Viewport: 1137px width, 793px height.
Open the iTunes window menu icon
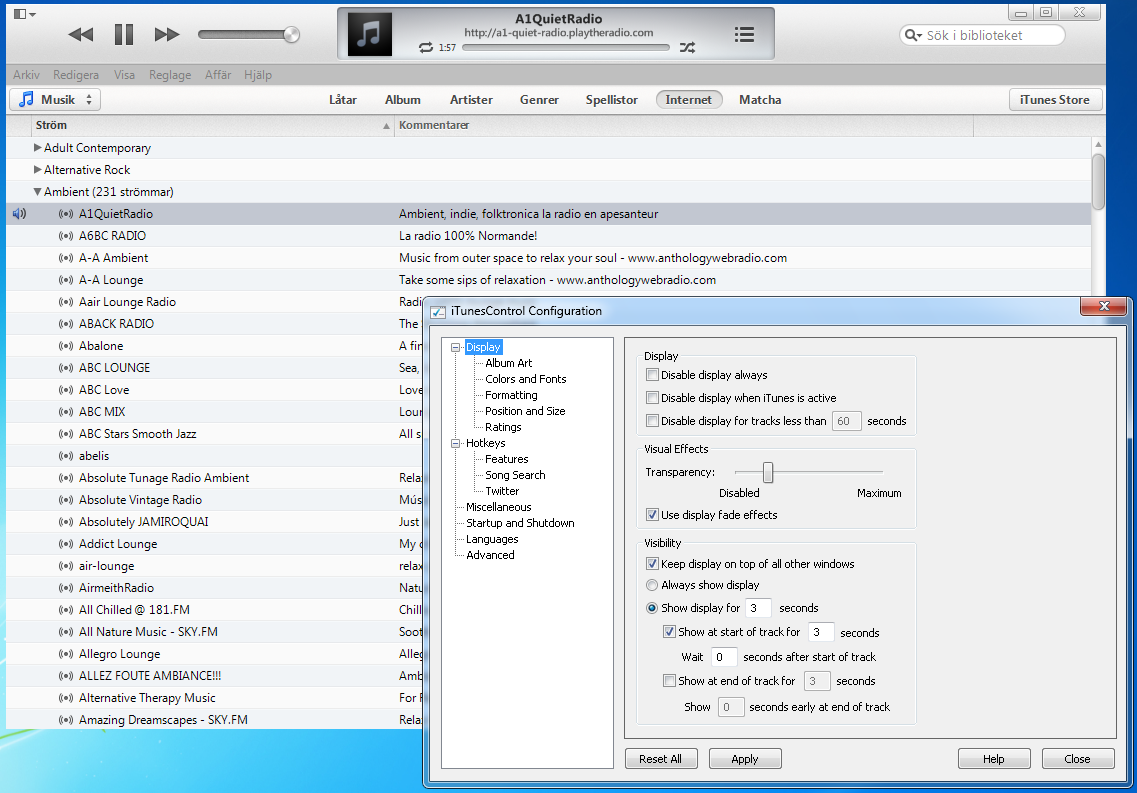[x=24, y=14]
